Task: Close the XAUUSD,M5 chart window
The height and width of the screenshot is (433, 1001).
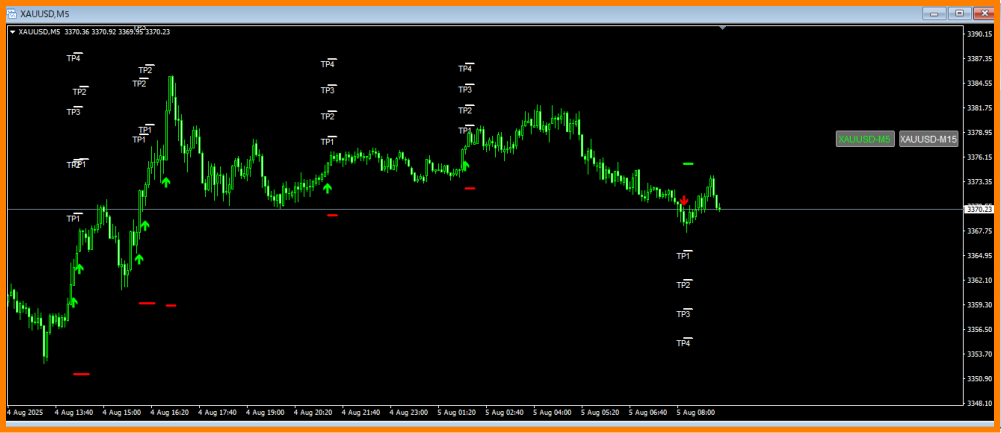Action: tap(984, 13)
